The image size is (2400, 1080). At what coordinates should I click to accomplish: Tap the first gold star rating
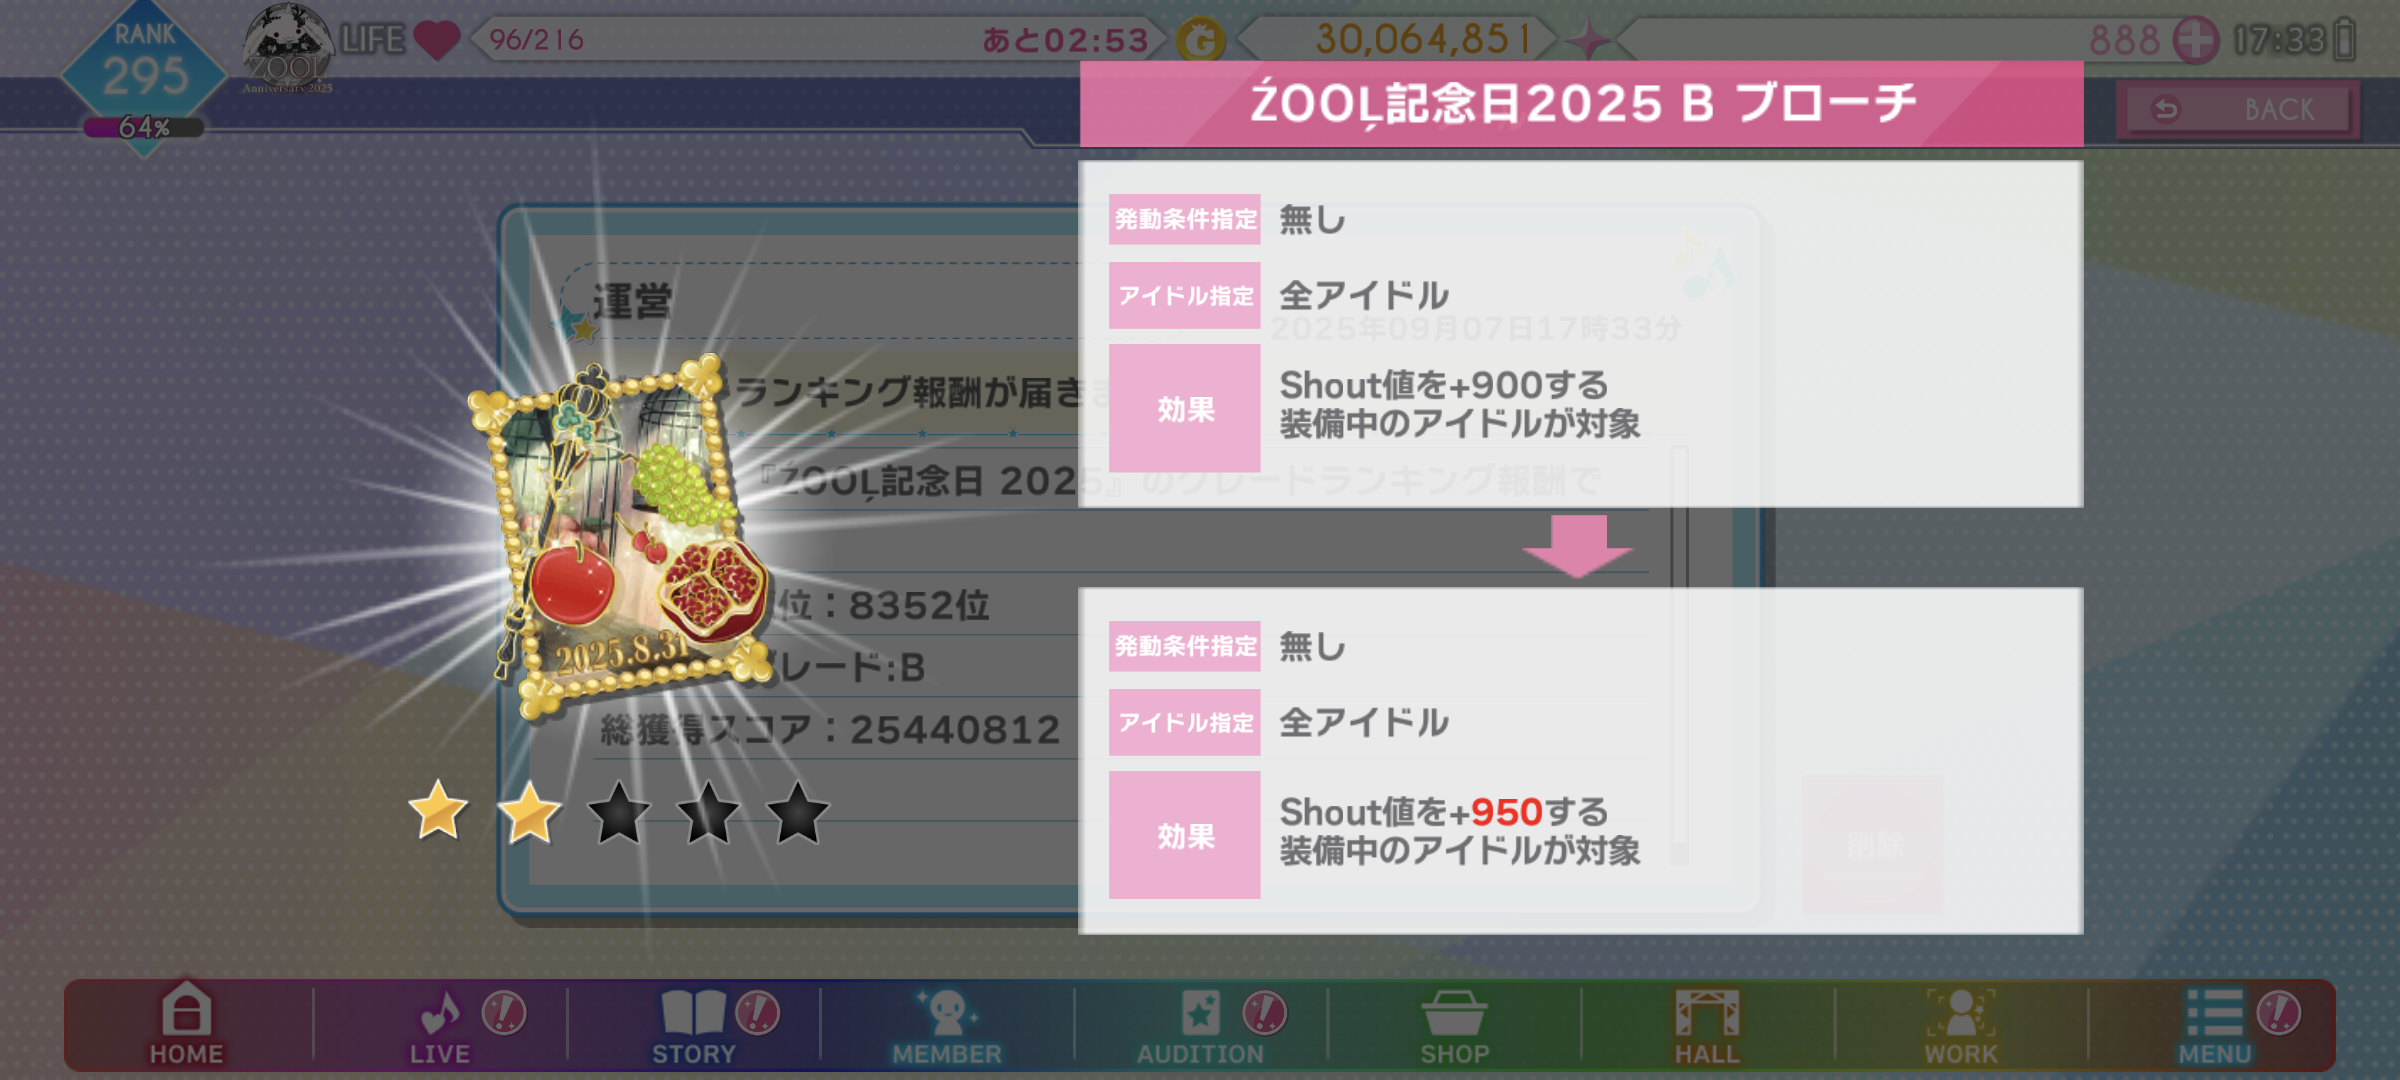coord(438,811)
